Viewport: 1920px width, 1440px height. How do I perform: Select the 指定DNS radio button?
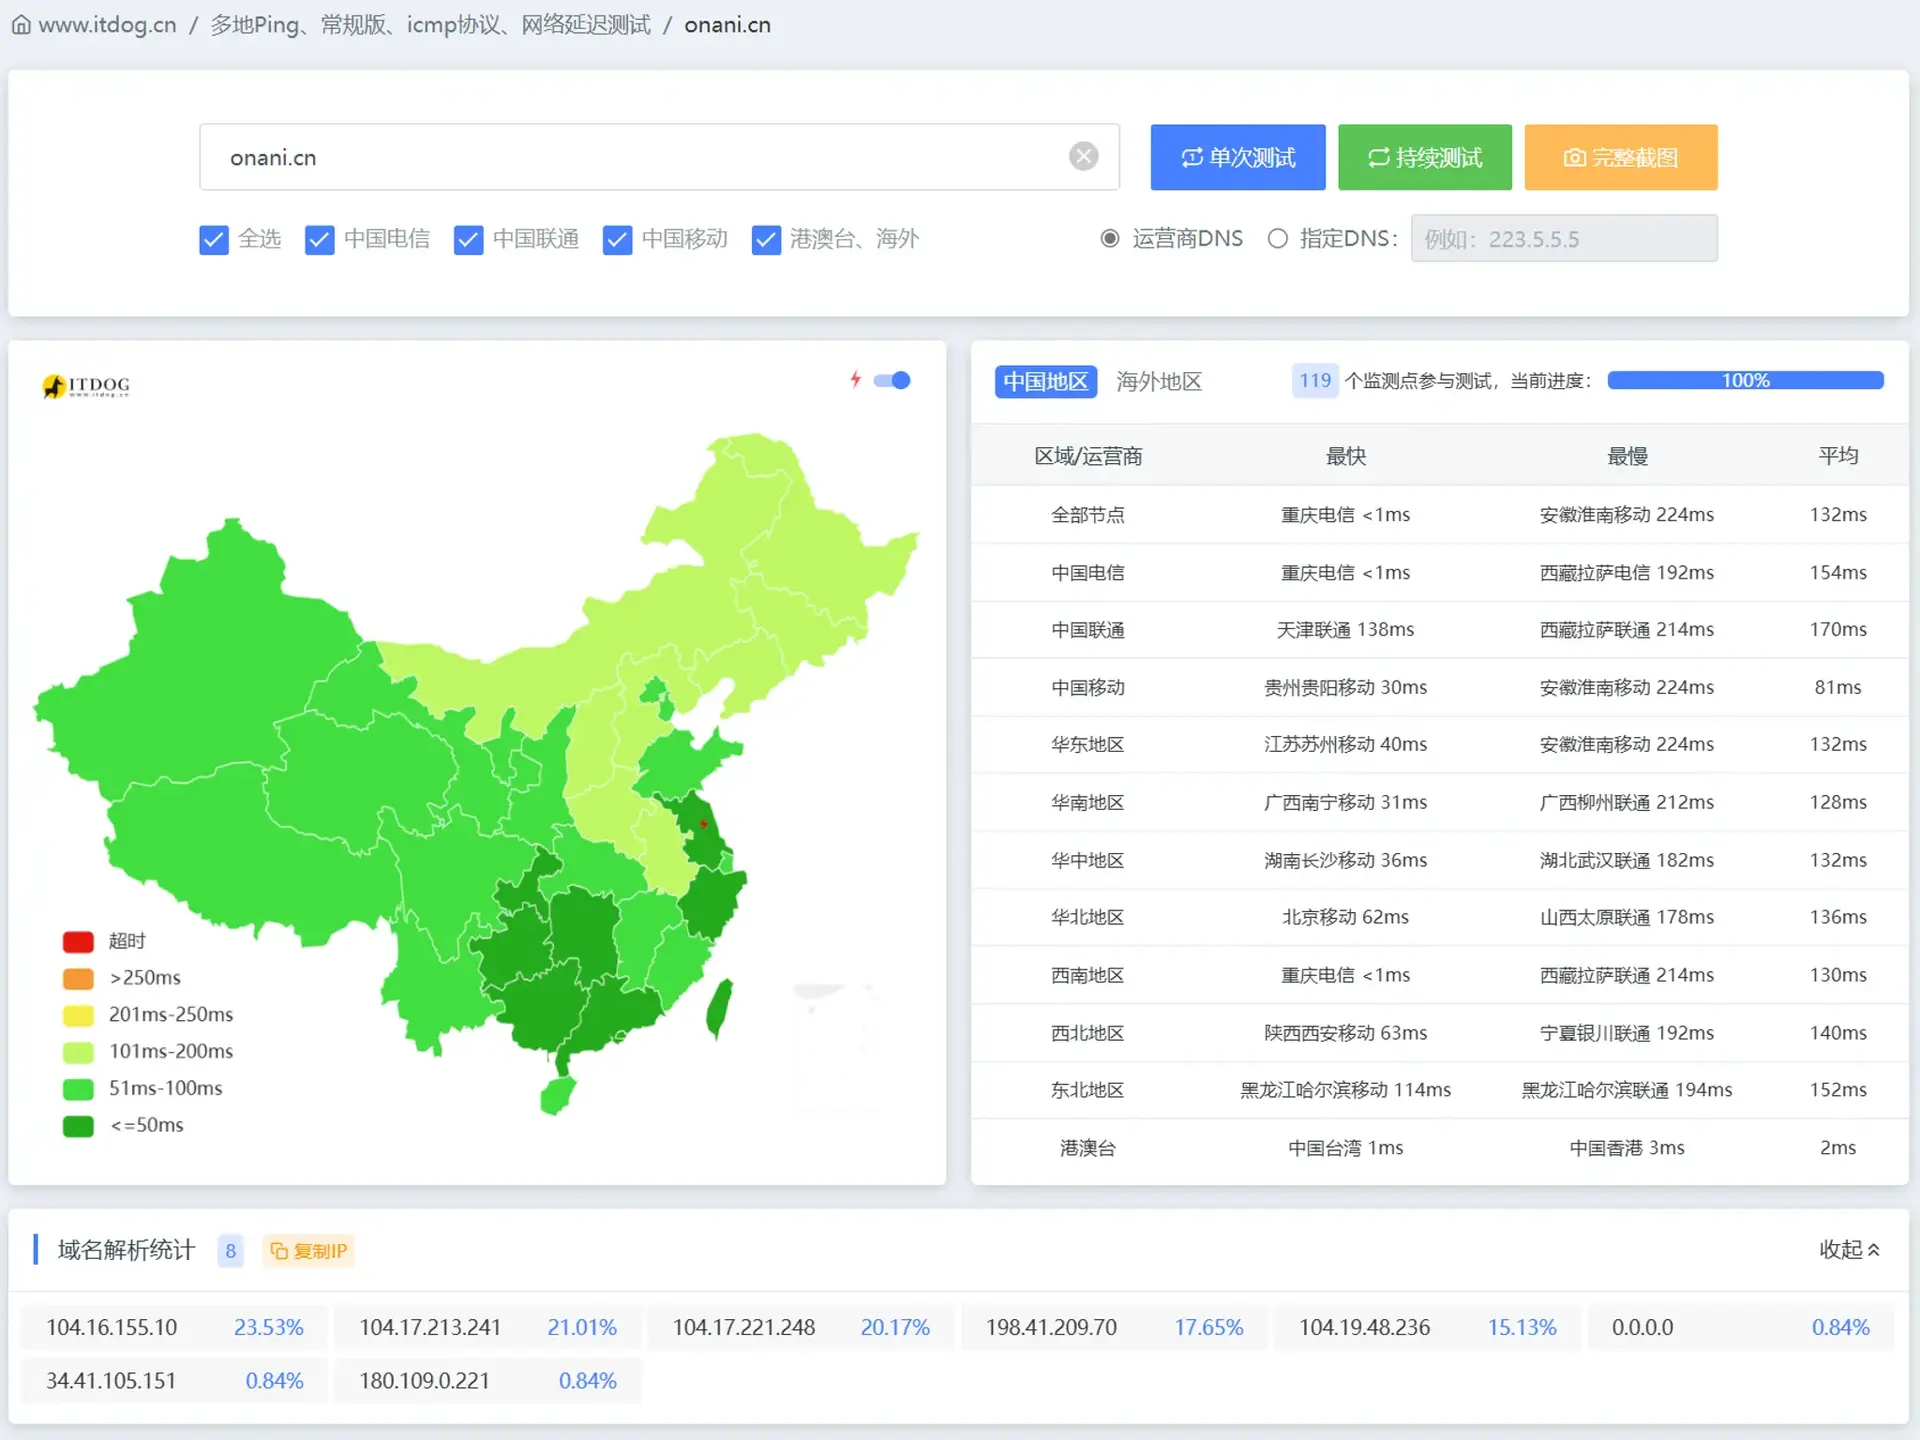point(1277,239)
